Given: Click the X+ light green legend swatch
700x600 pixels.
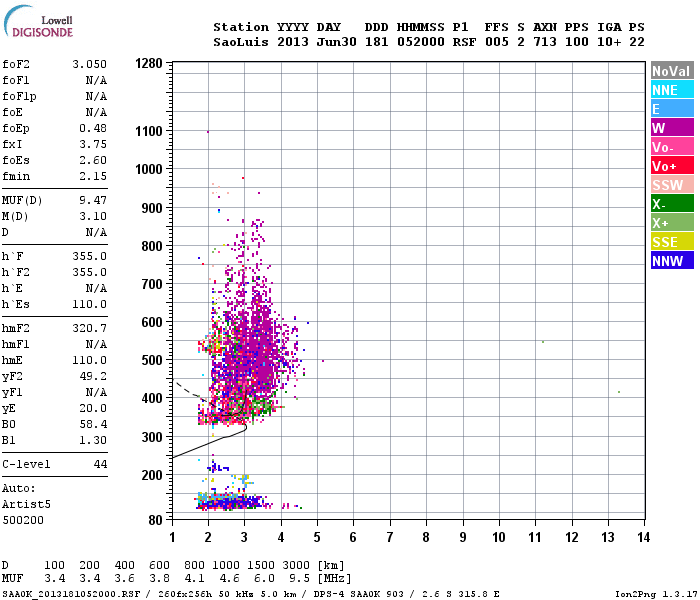Looking at the screenshot, I should click(x=672, y=223).
